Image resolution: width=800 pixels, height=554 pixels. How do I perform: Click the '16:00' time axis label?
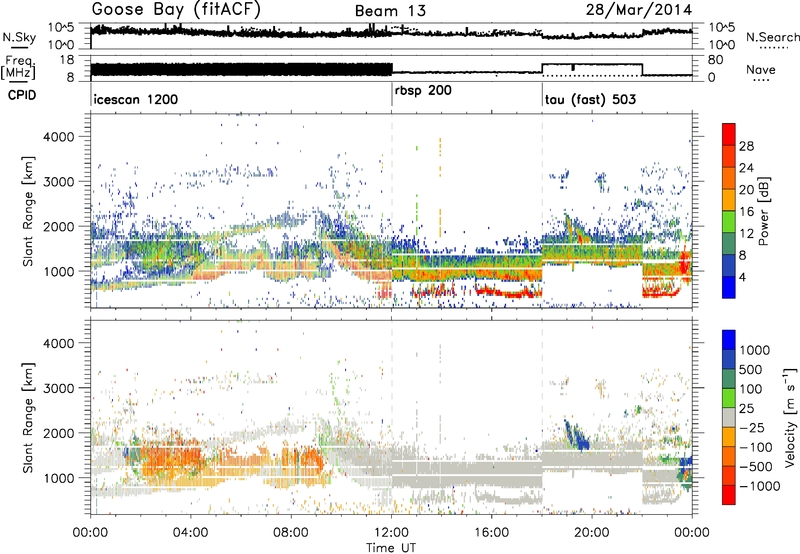(491, 532)
